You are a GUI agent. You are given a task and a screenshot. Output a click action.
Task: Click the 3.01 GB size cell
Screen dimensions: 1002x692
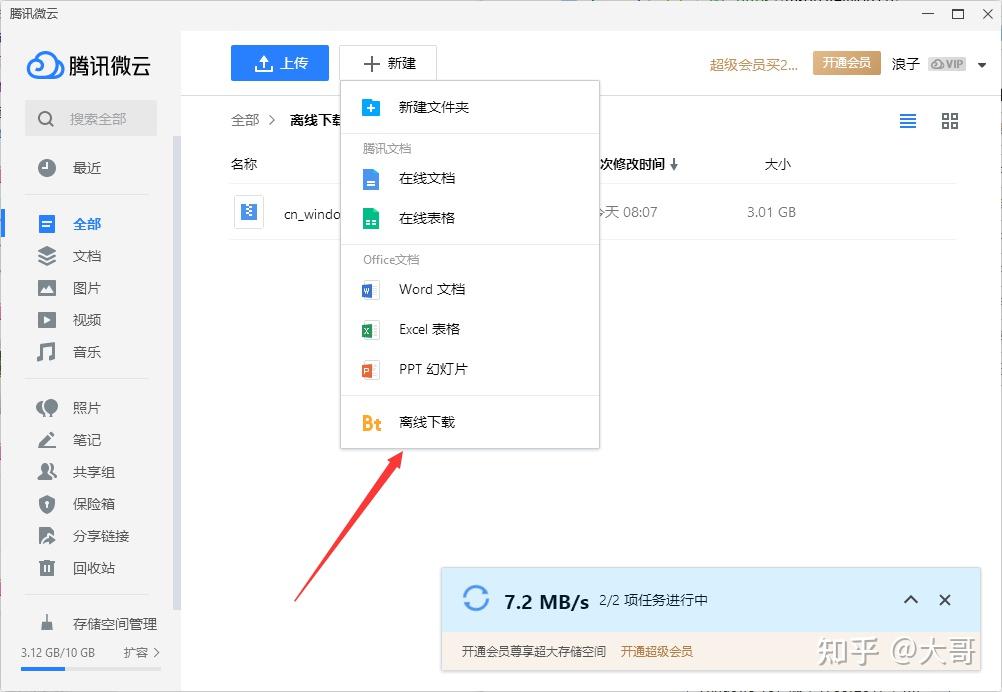click(771, 212)
